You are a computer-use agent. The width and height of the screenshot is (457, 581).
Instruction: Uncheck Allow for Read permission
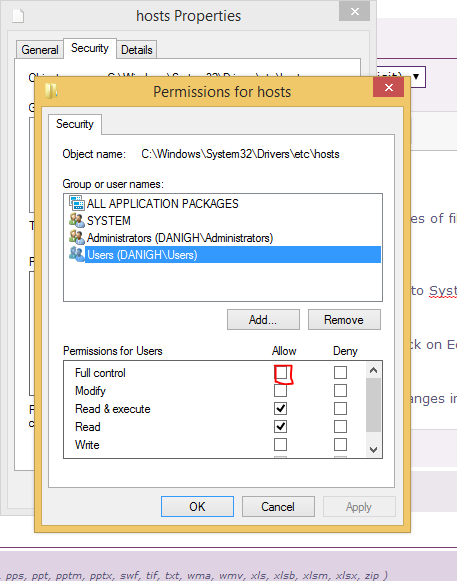(281, 426)
